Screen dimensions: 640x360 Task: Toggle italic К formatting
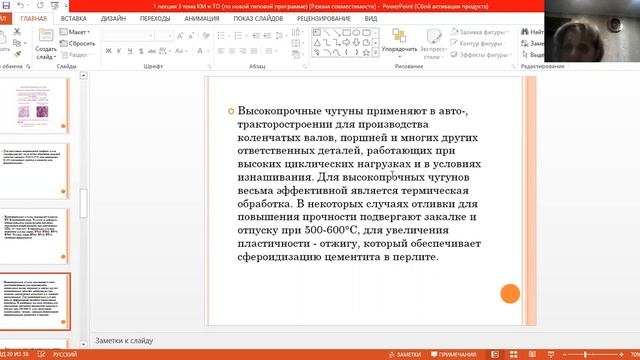119,51
